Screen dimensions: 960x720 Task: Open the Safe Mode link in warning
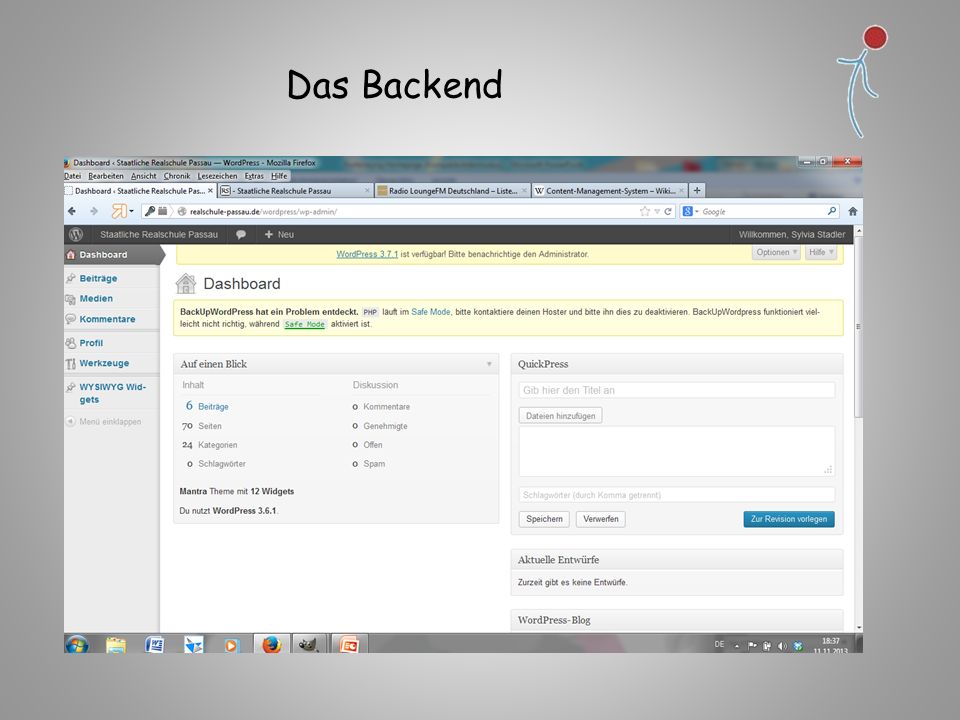pyautogui.click(x=430, y=312)
